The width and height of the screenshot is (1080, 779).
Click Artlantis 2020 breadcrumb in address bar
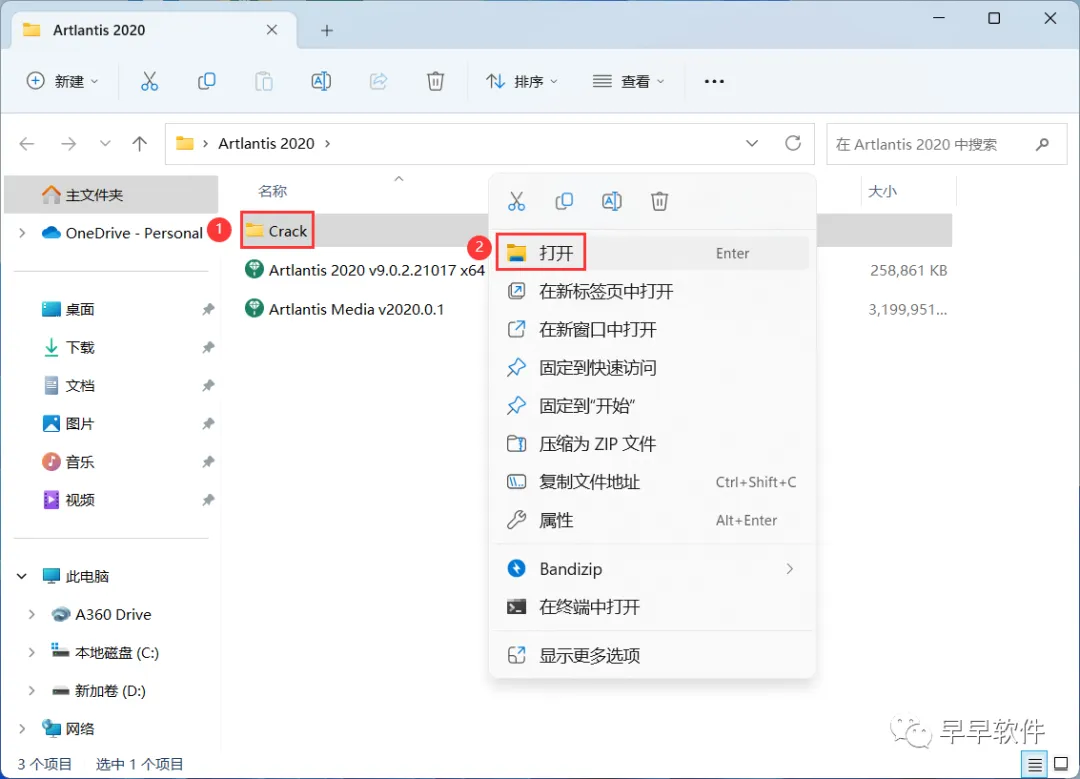[267, 143]
